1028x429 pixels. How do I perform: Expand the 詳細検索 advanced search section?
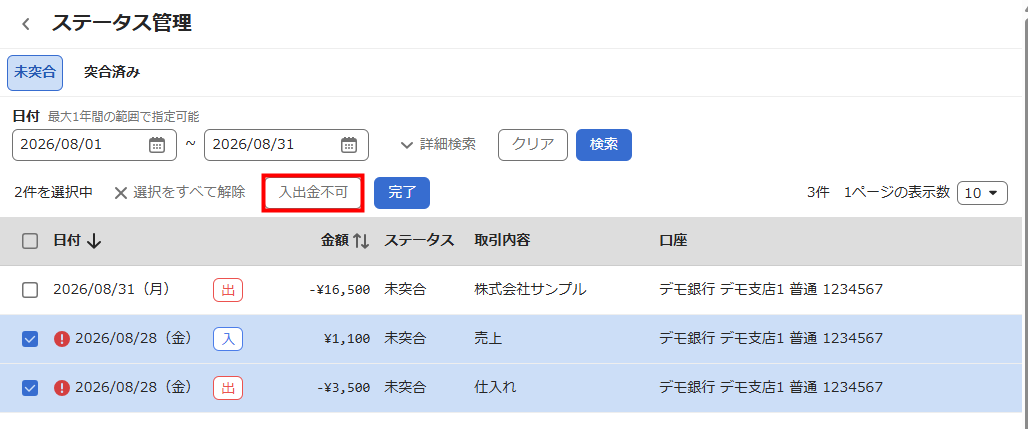[438, 145]
